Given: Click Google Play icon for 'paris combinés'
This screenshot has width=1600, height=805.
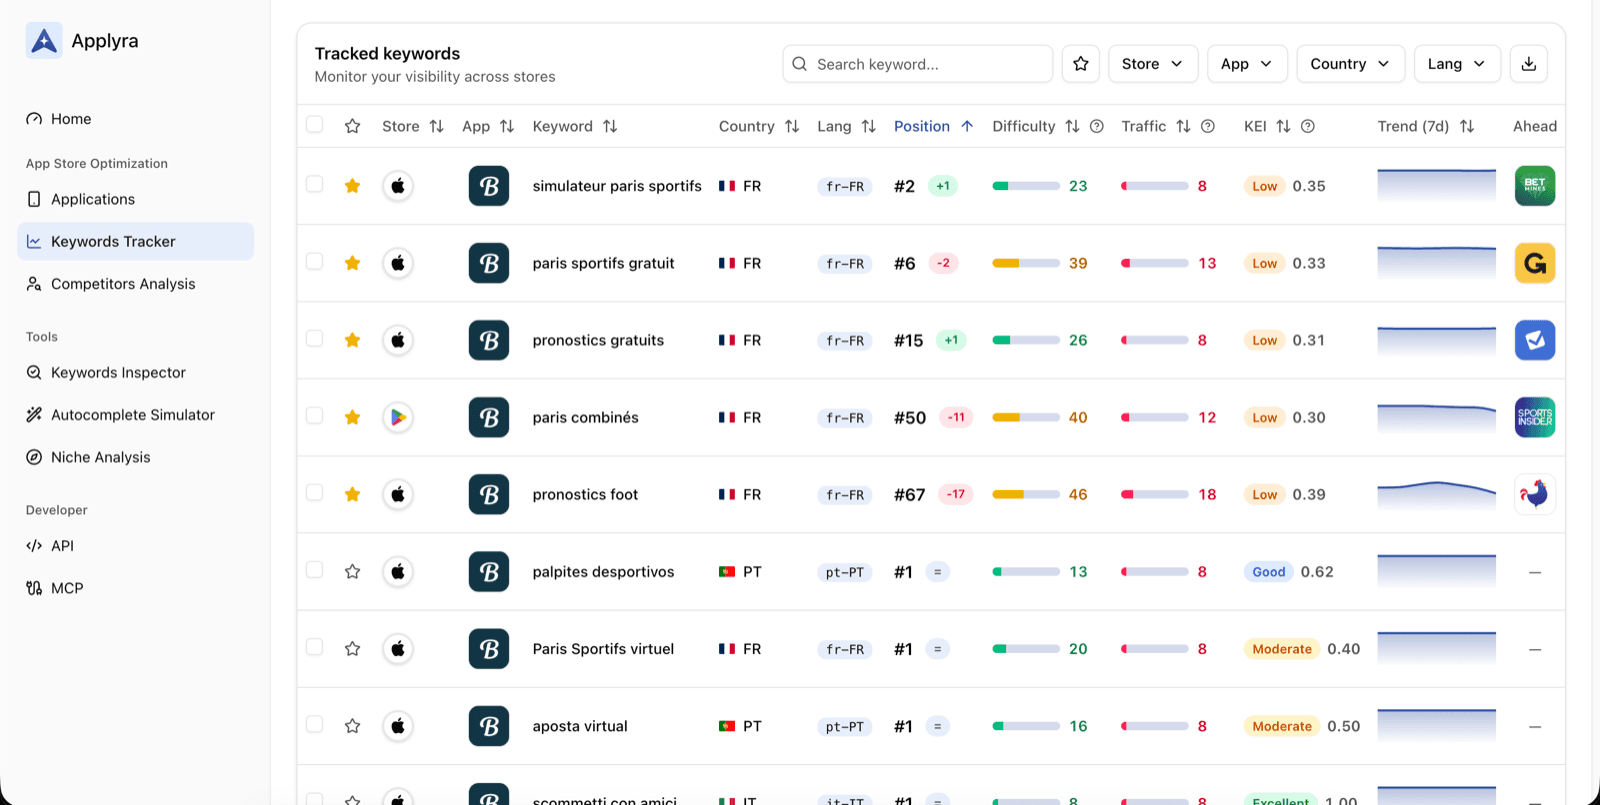Looking at the screenshot, I should click(398, 417).
